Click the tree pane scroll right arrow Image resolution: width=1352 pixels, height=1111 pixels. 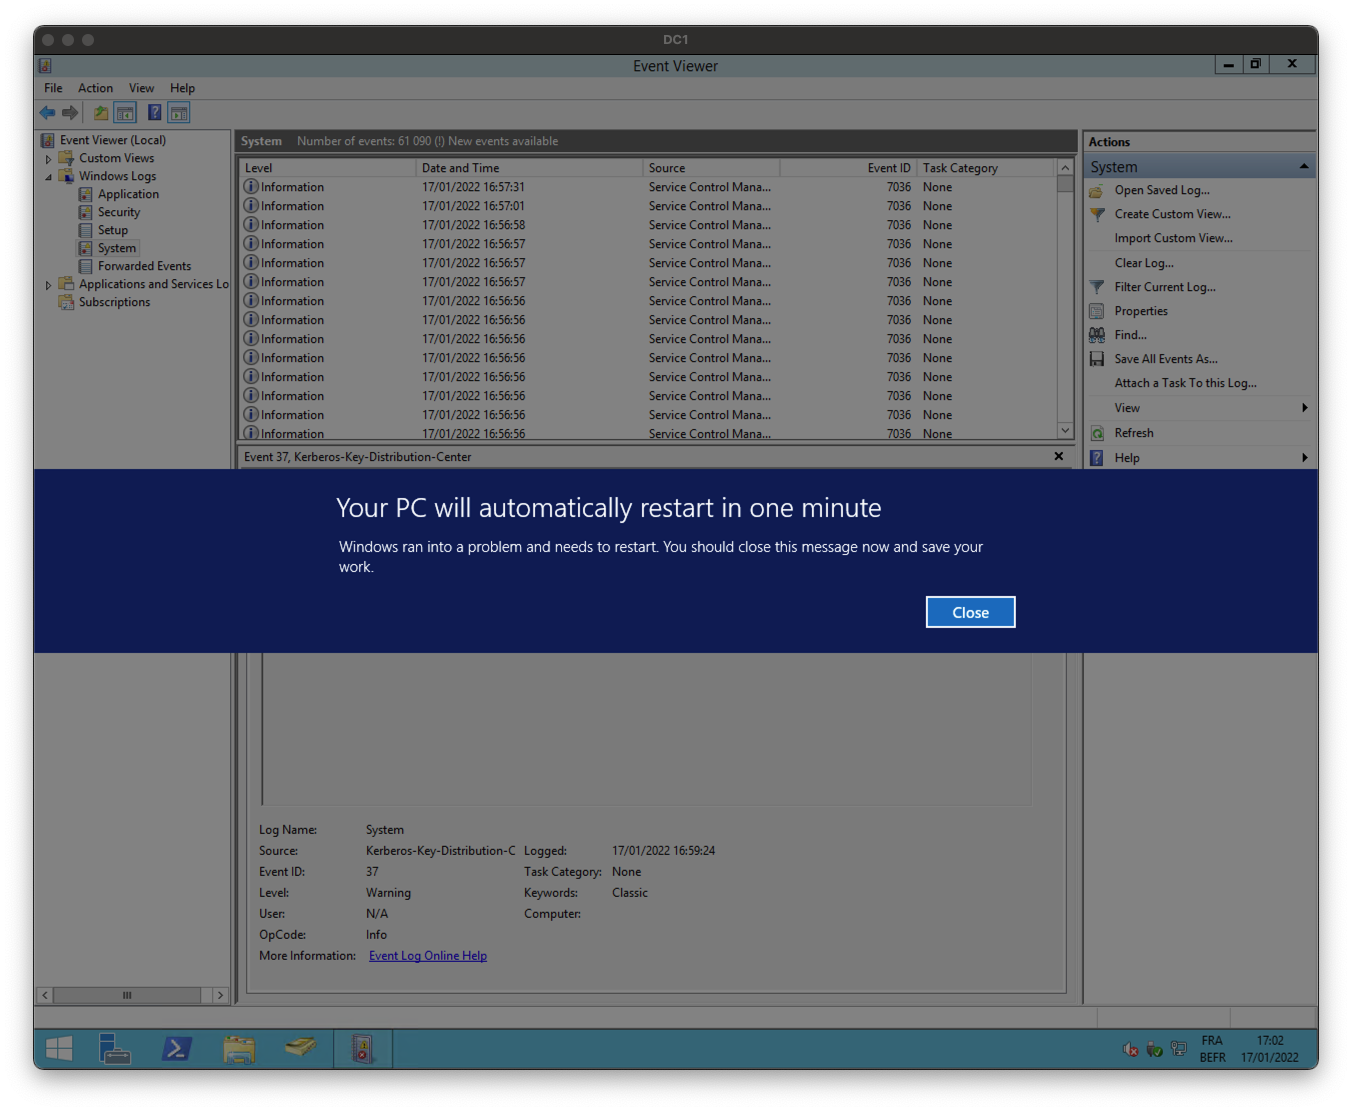coord(220,995)
